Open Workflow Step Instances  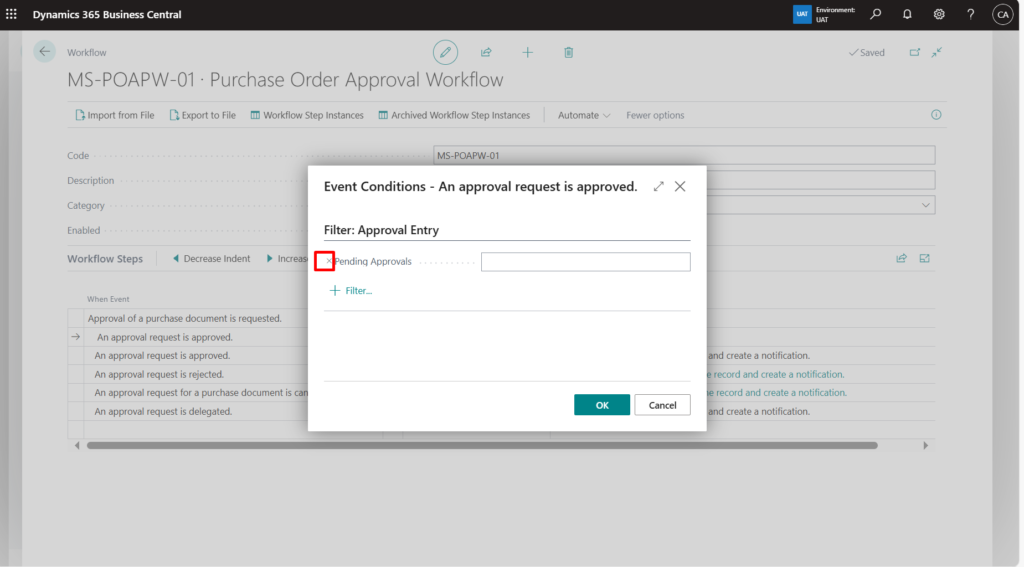307,115
